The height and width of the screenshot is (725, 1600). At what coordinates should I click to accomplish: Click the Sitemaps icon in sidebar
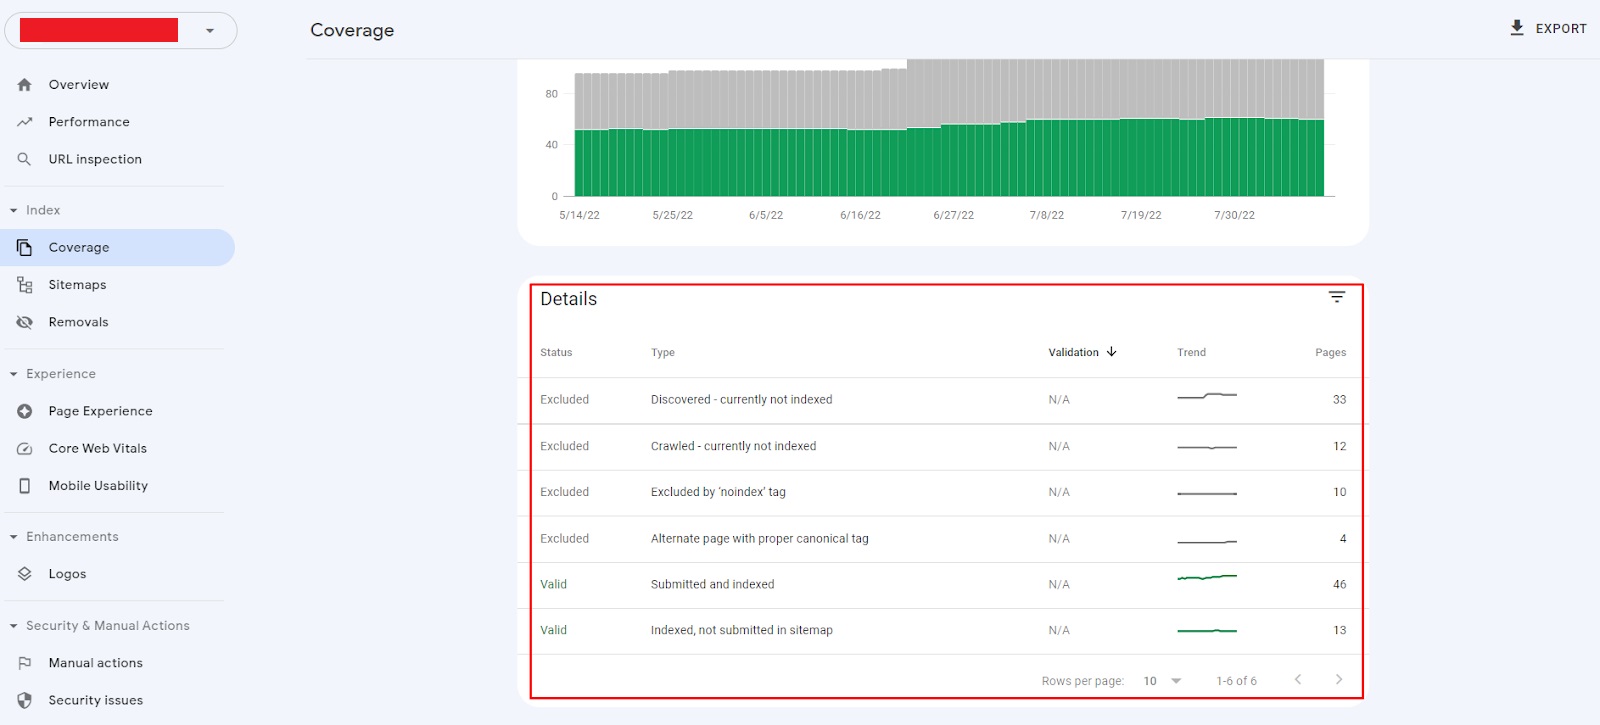[x=24, y=285]
